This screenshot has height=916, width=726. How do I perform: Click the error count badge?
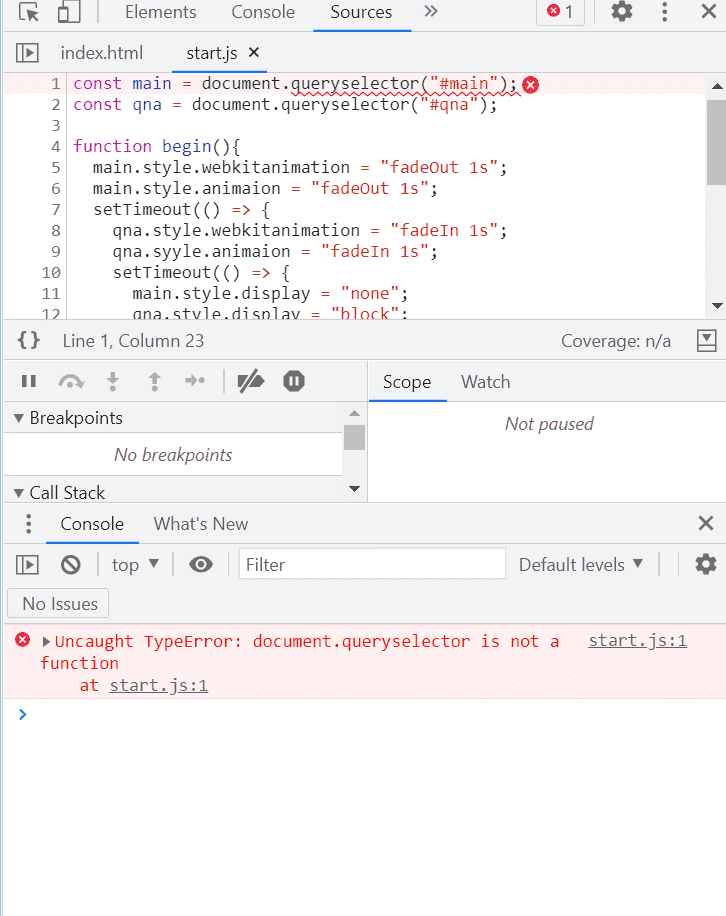[x=560, y=12]
